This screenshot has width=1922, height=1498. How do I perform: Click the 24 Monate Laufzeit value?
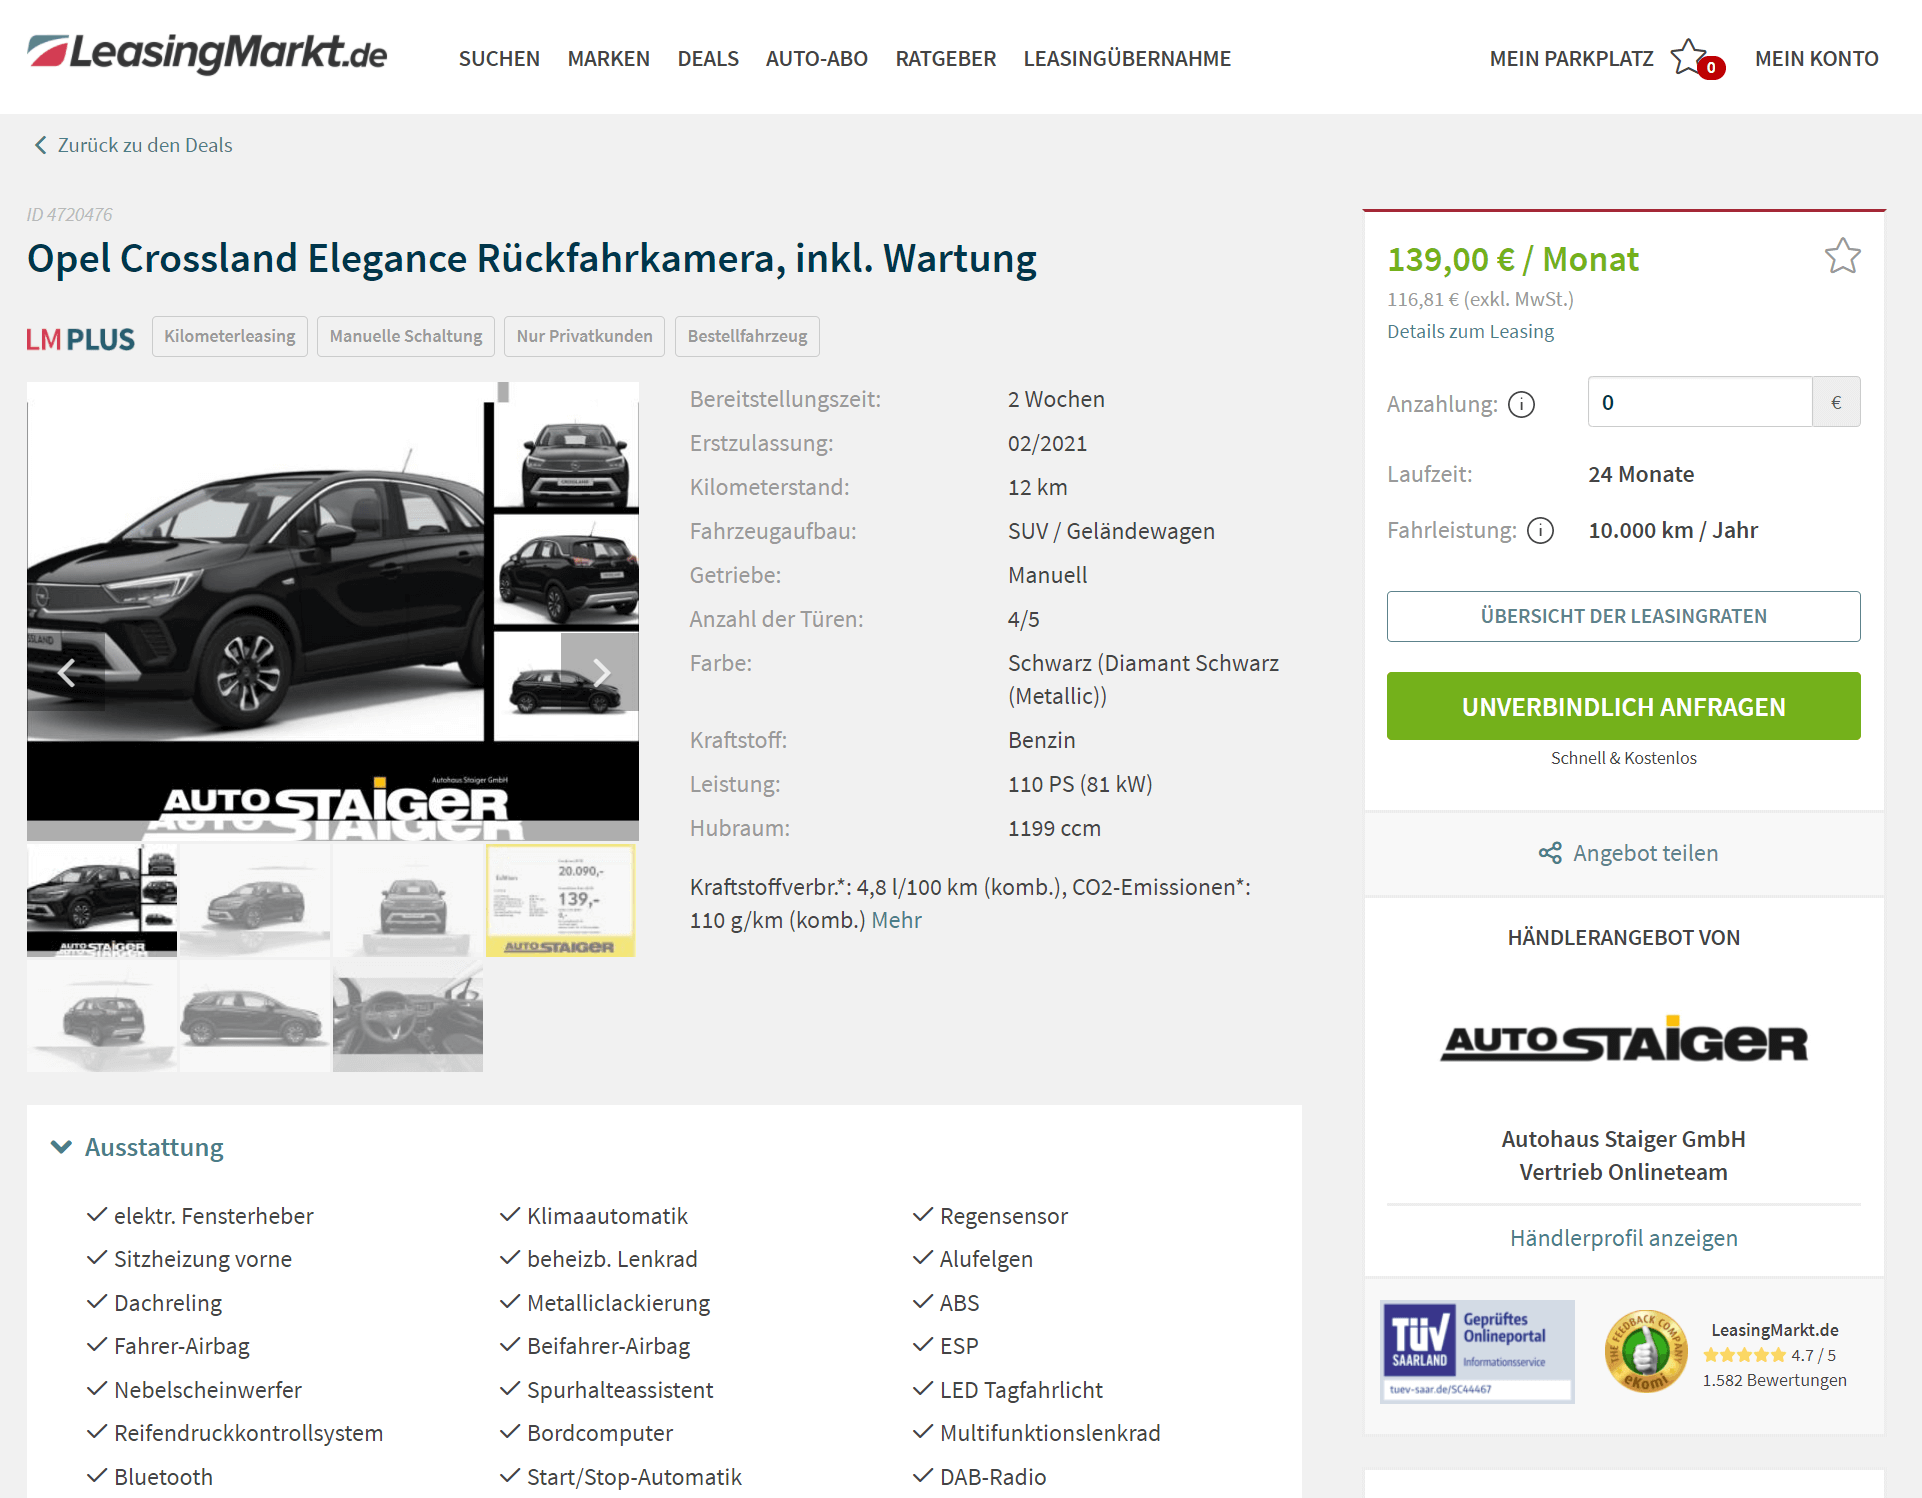(1641, 474)
